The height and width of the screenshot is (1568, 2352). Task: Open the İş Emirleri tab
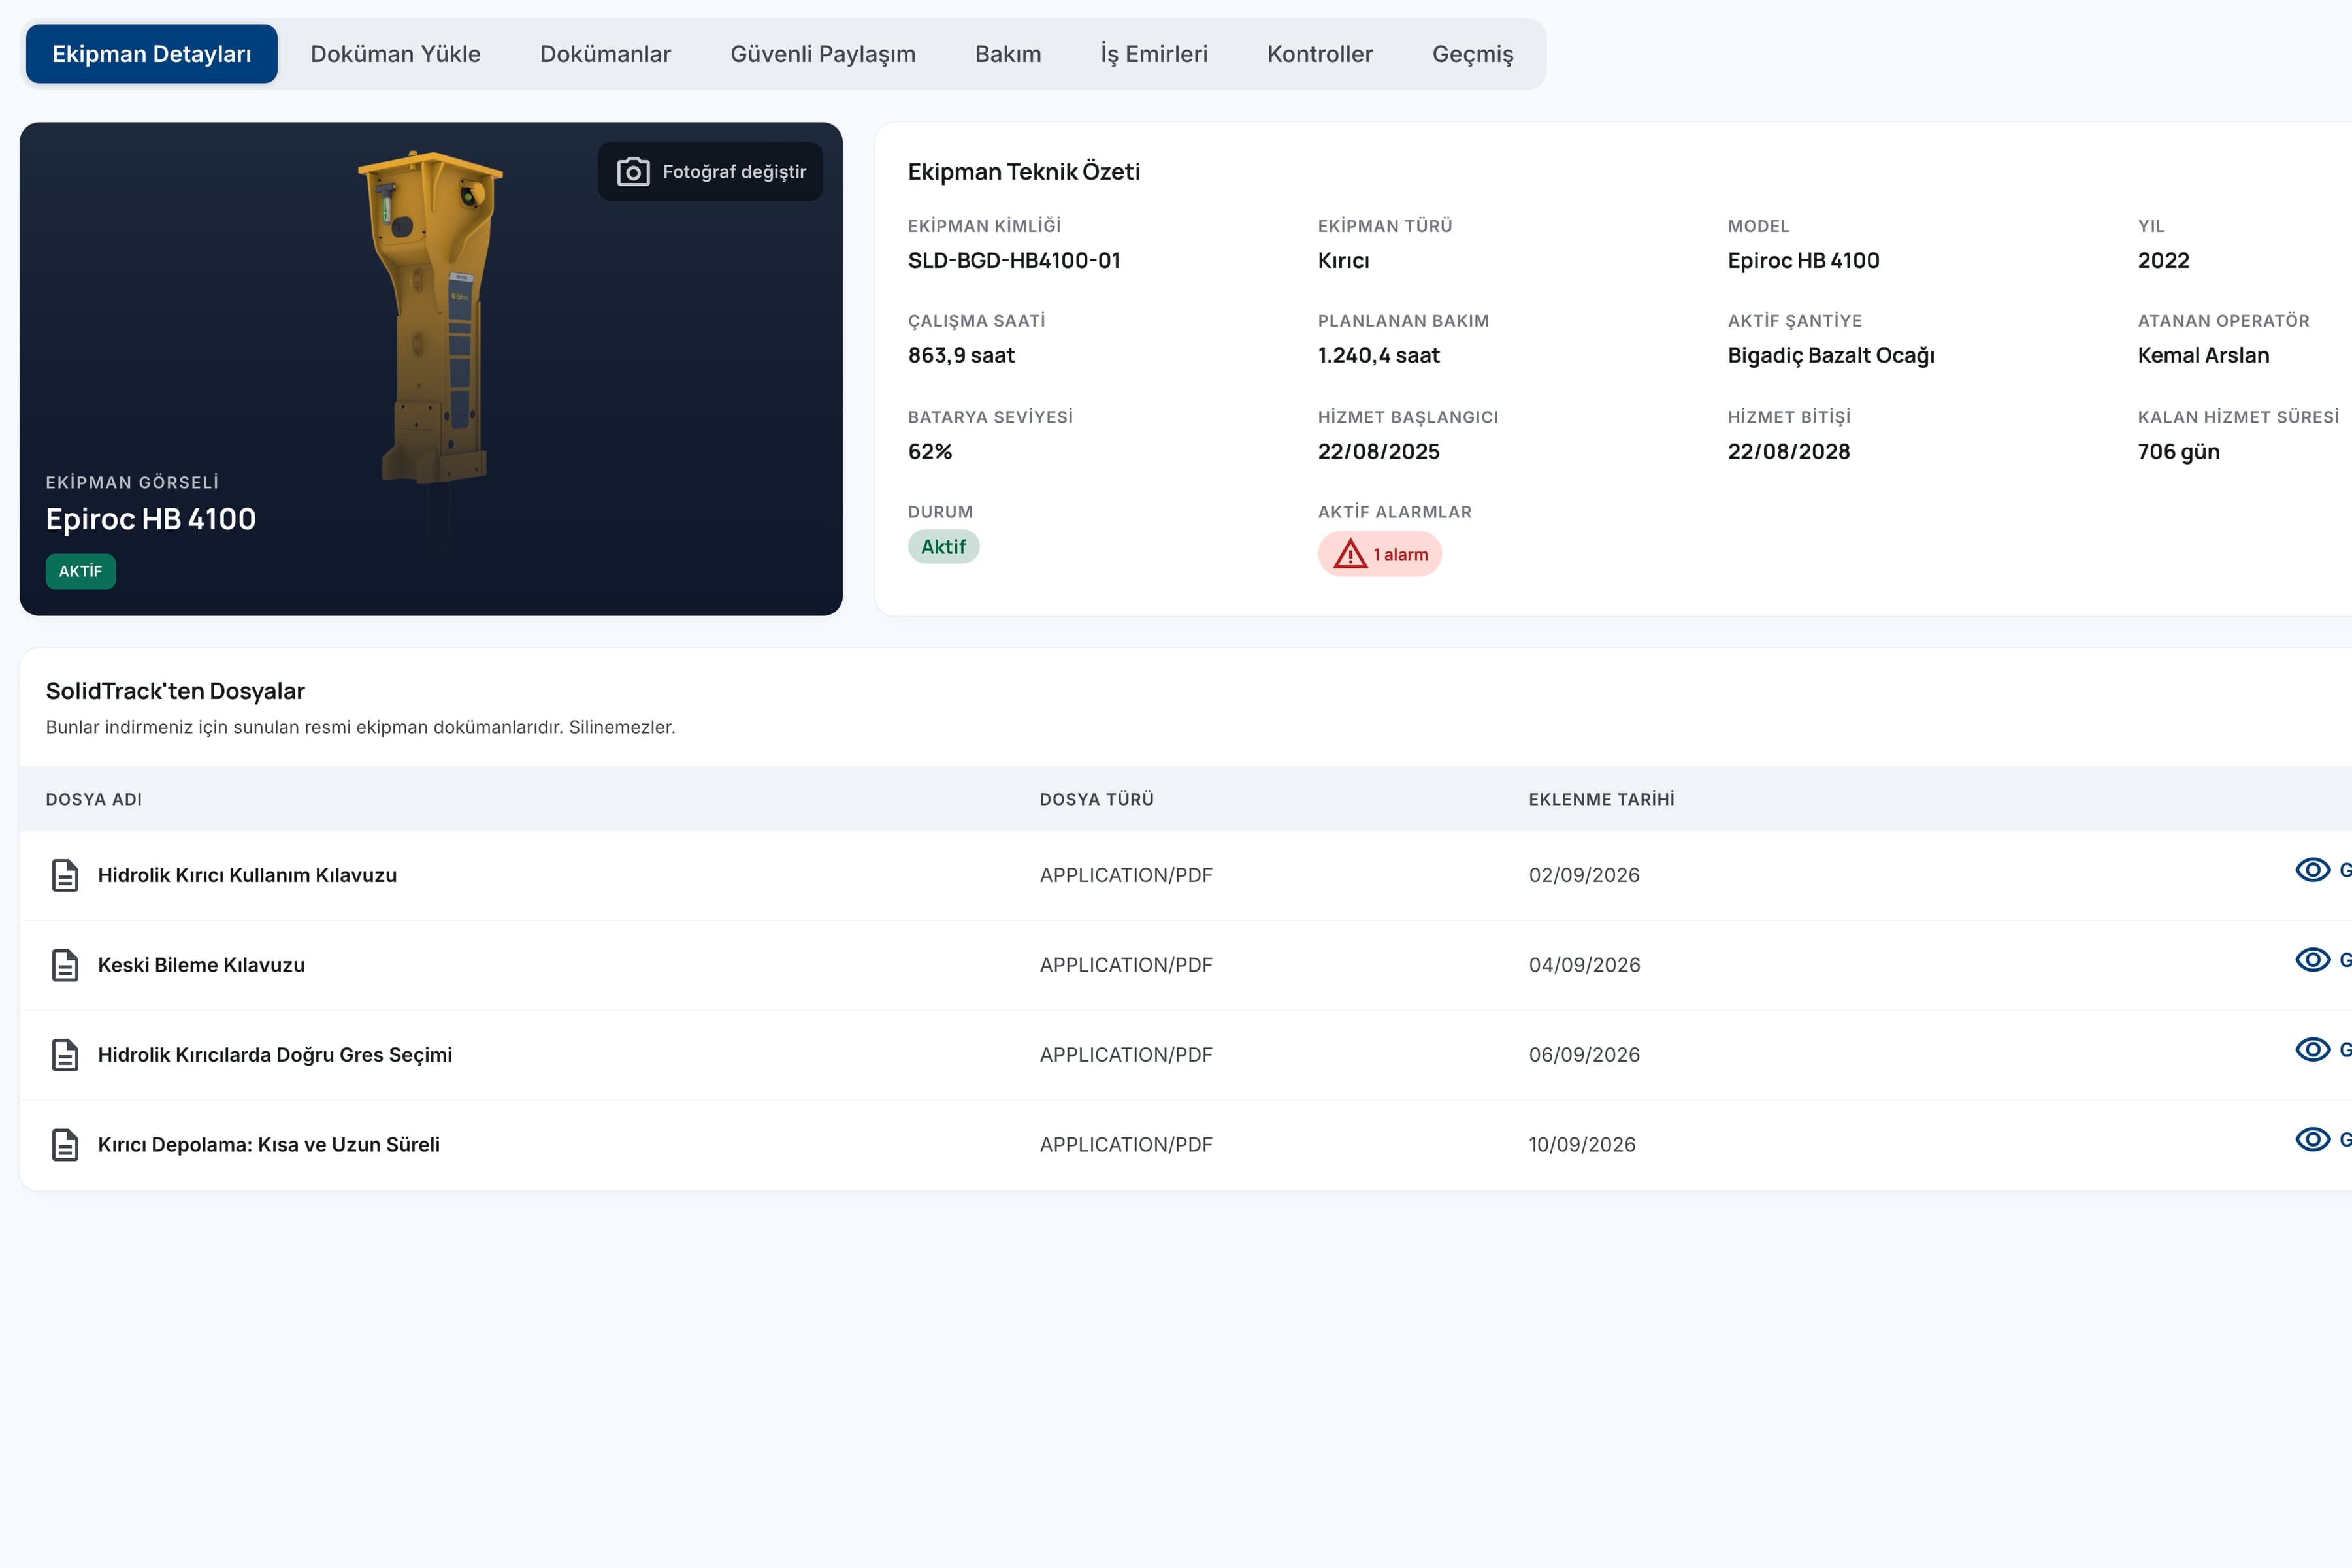1154,54
